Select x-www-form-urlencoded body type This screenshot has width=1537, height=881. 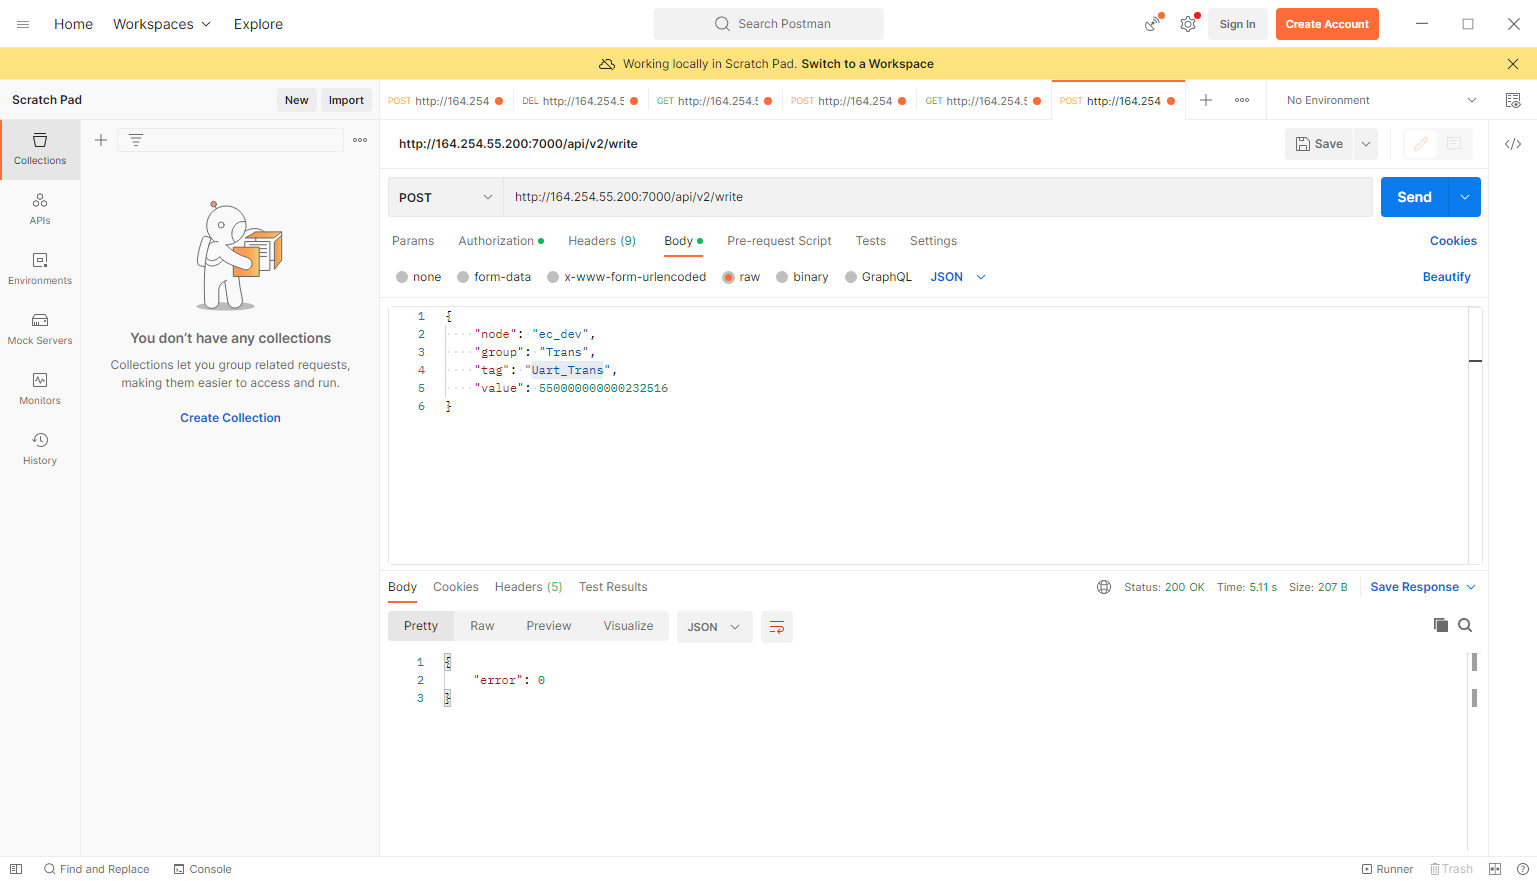626,277
